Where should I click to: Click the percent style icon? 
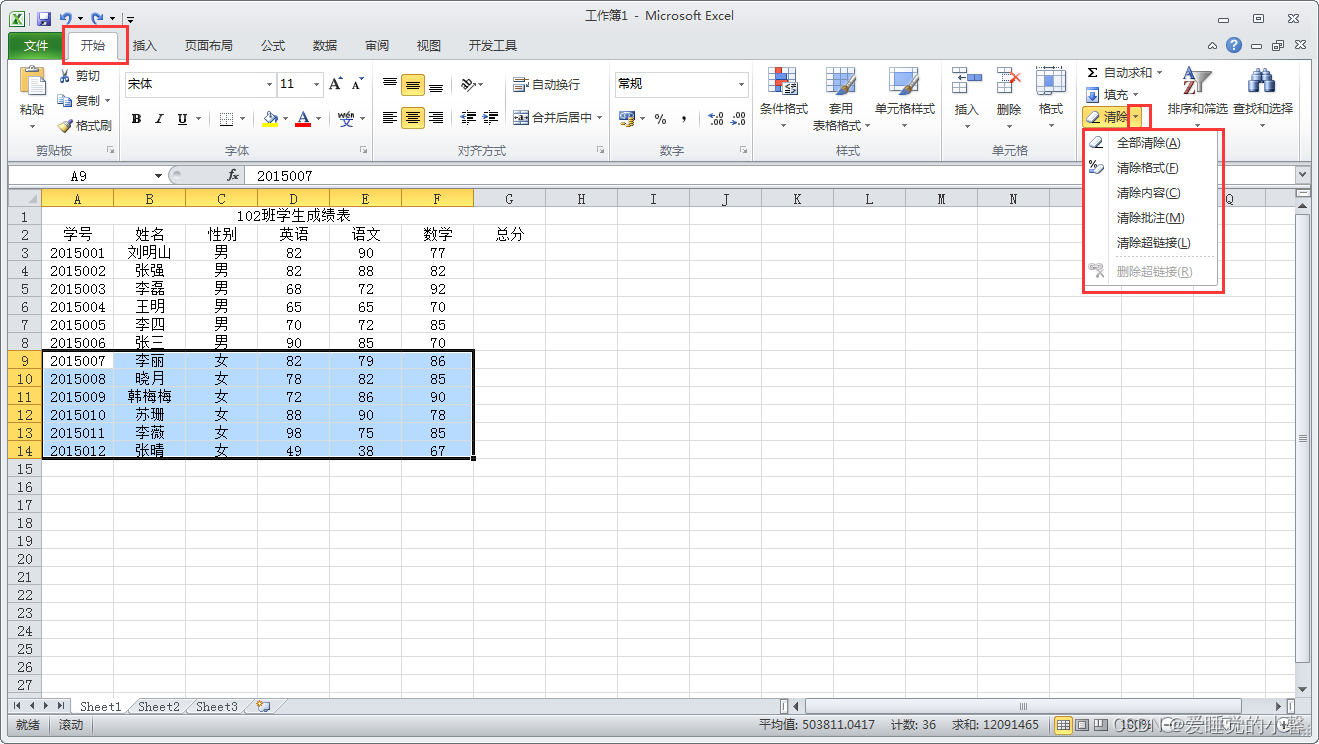660,119
